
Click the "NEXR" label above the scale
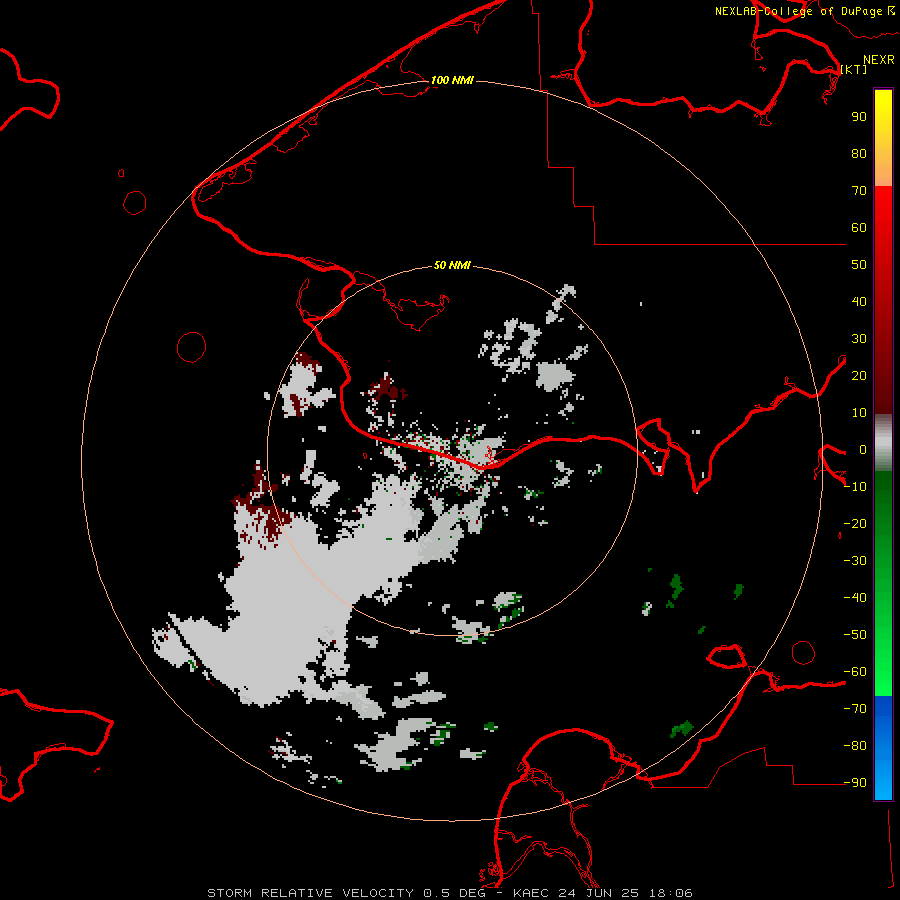click(x=879, y=60)
